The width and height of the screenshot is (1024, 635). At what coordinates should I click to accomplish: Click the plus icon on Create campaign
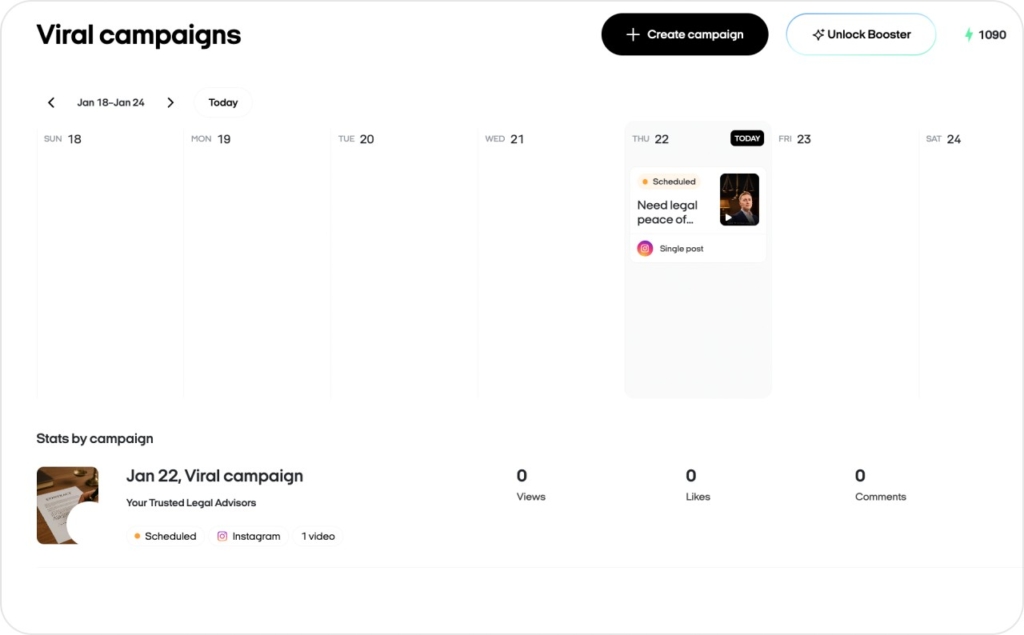click(633, 34)
